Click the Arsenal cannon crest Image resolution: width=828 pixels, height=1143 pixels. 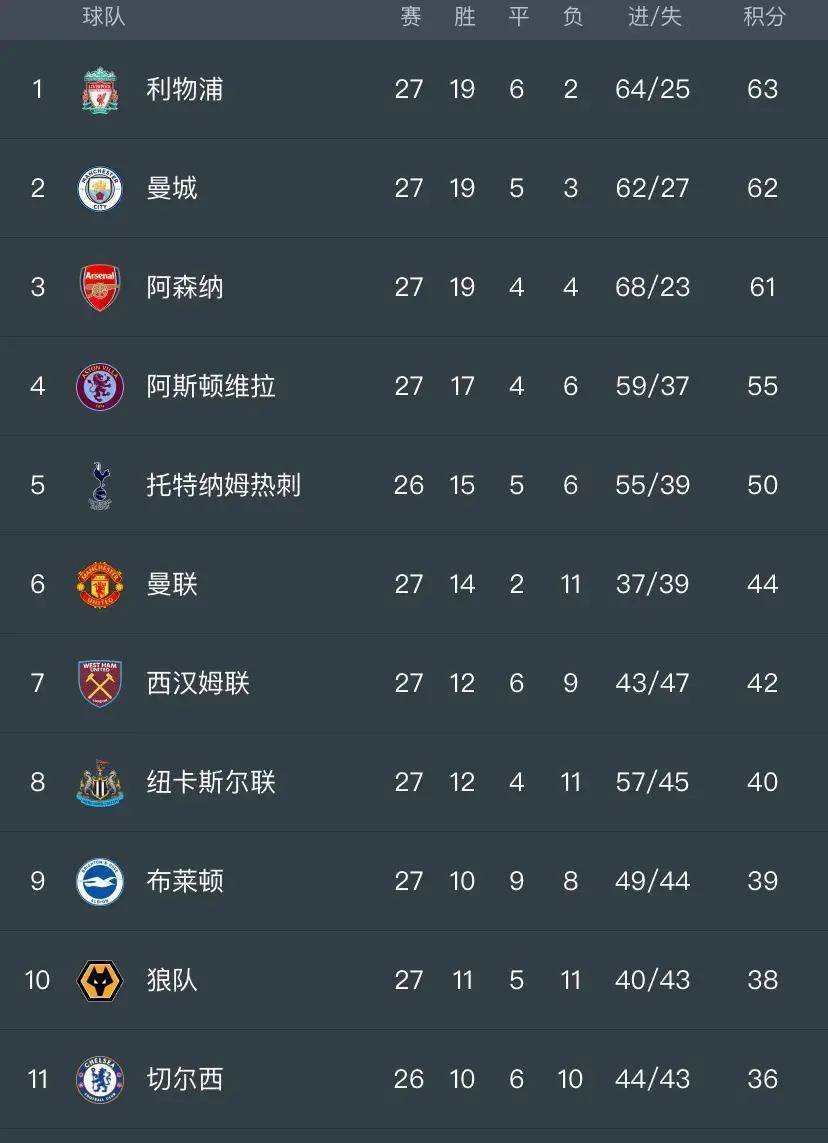tap(99, 287)
